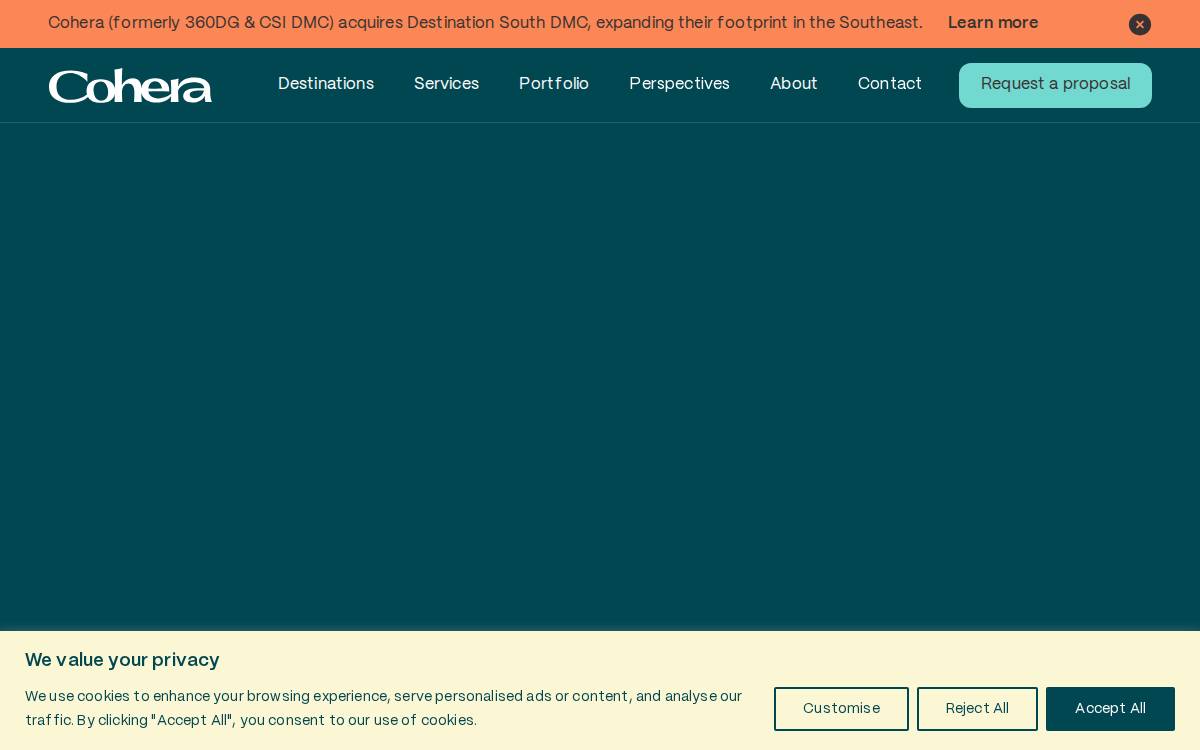Click the Destination South DMC acquisition announcement text
Viewport: 1200px width, 750px height.
click(485, 23)
